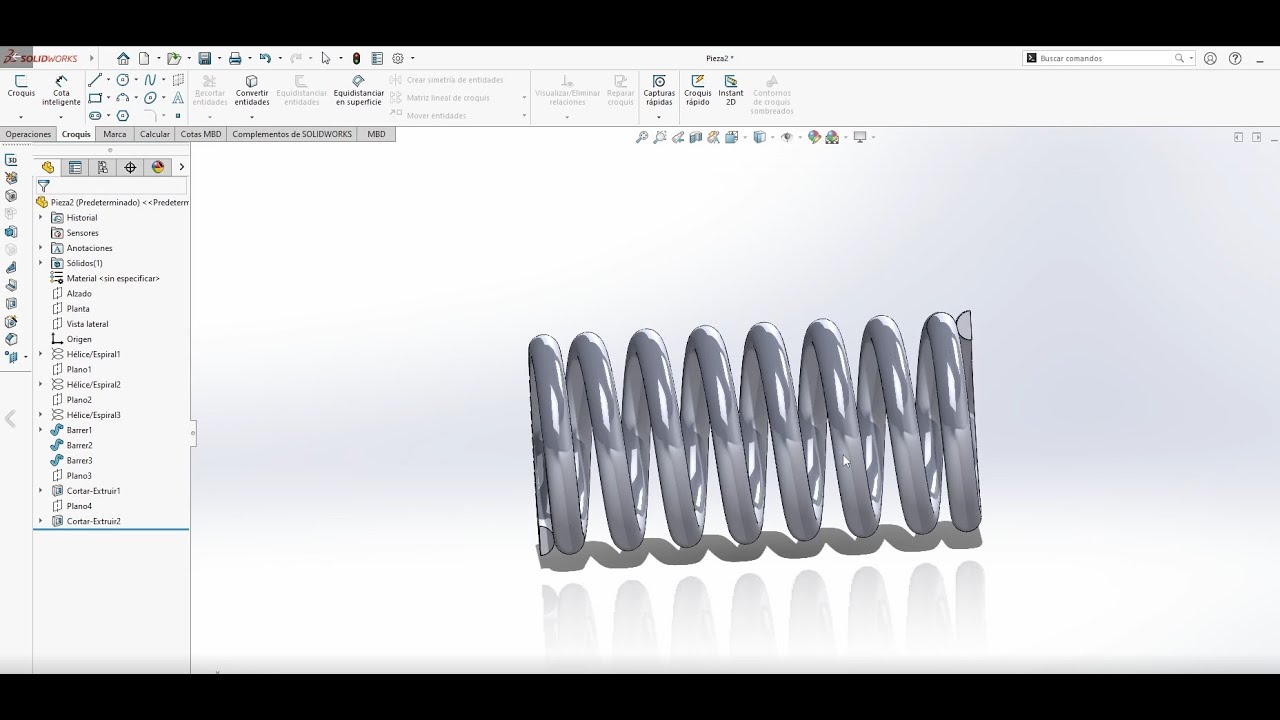Switch to DimXpertManager crosshair tab
This screenshot has height=720, width=1280.
pyautogui.click(x=130, y=167)
